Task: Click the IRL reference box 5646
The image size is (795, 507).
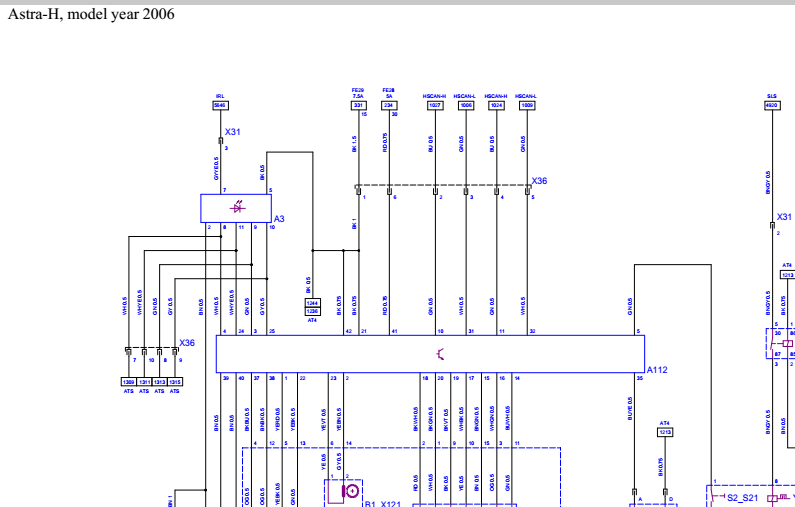Action: (220, 105)
